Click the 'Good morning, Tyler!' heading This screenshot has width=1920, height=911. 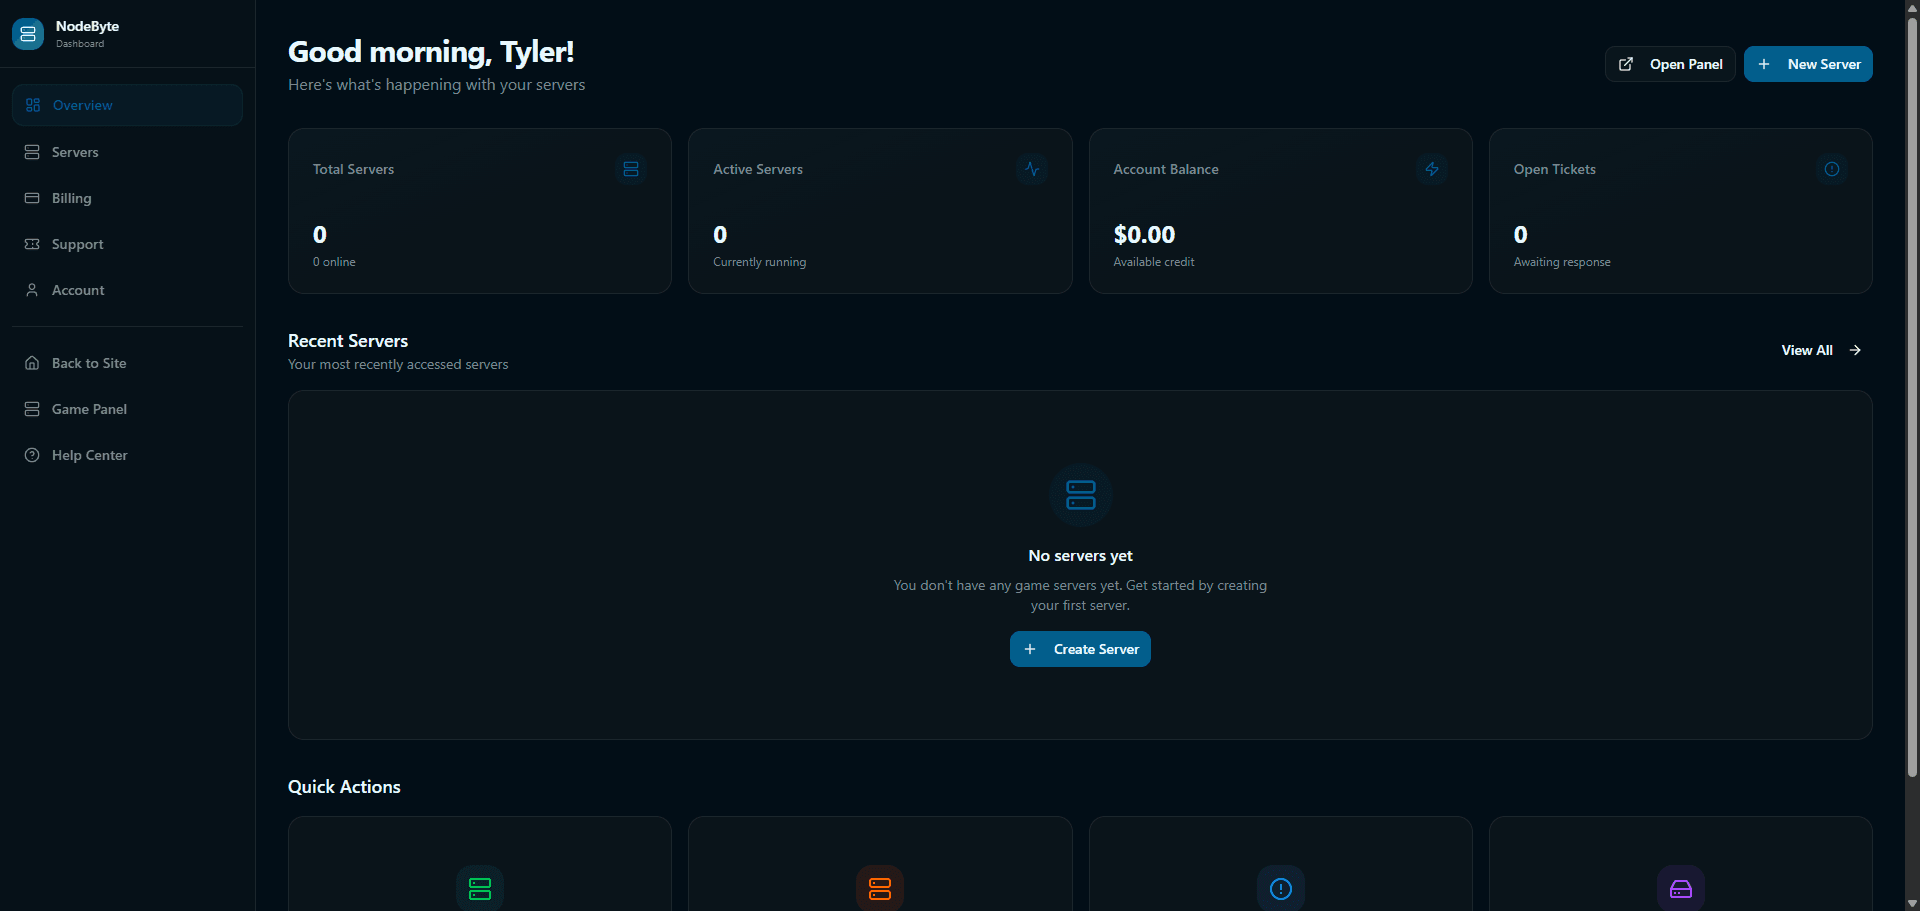click(431, 52)
